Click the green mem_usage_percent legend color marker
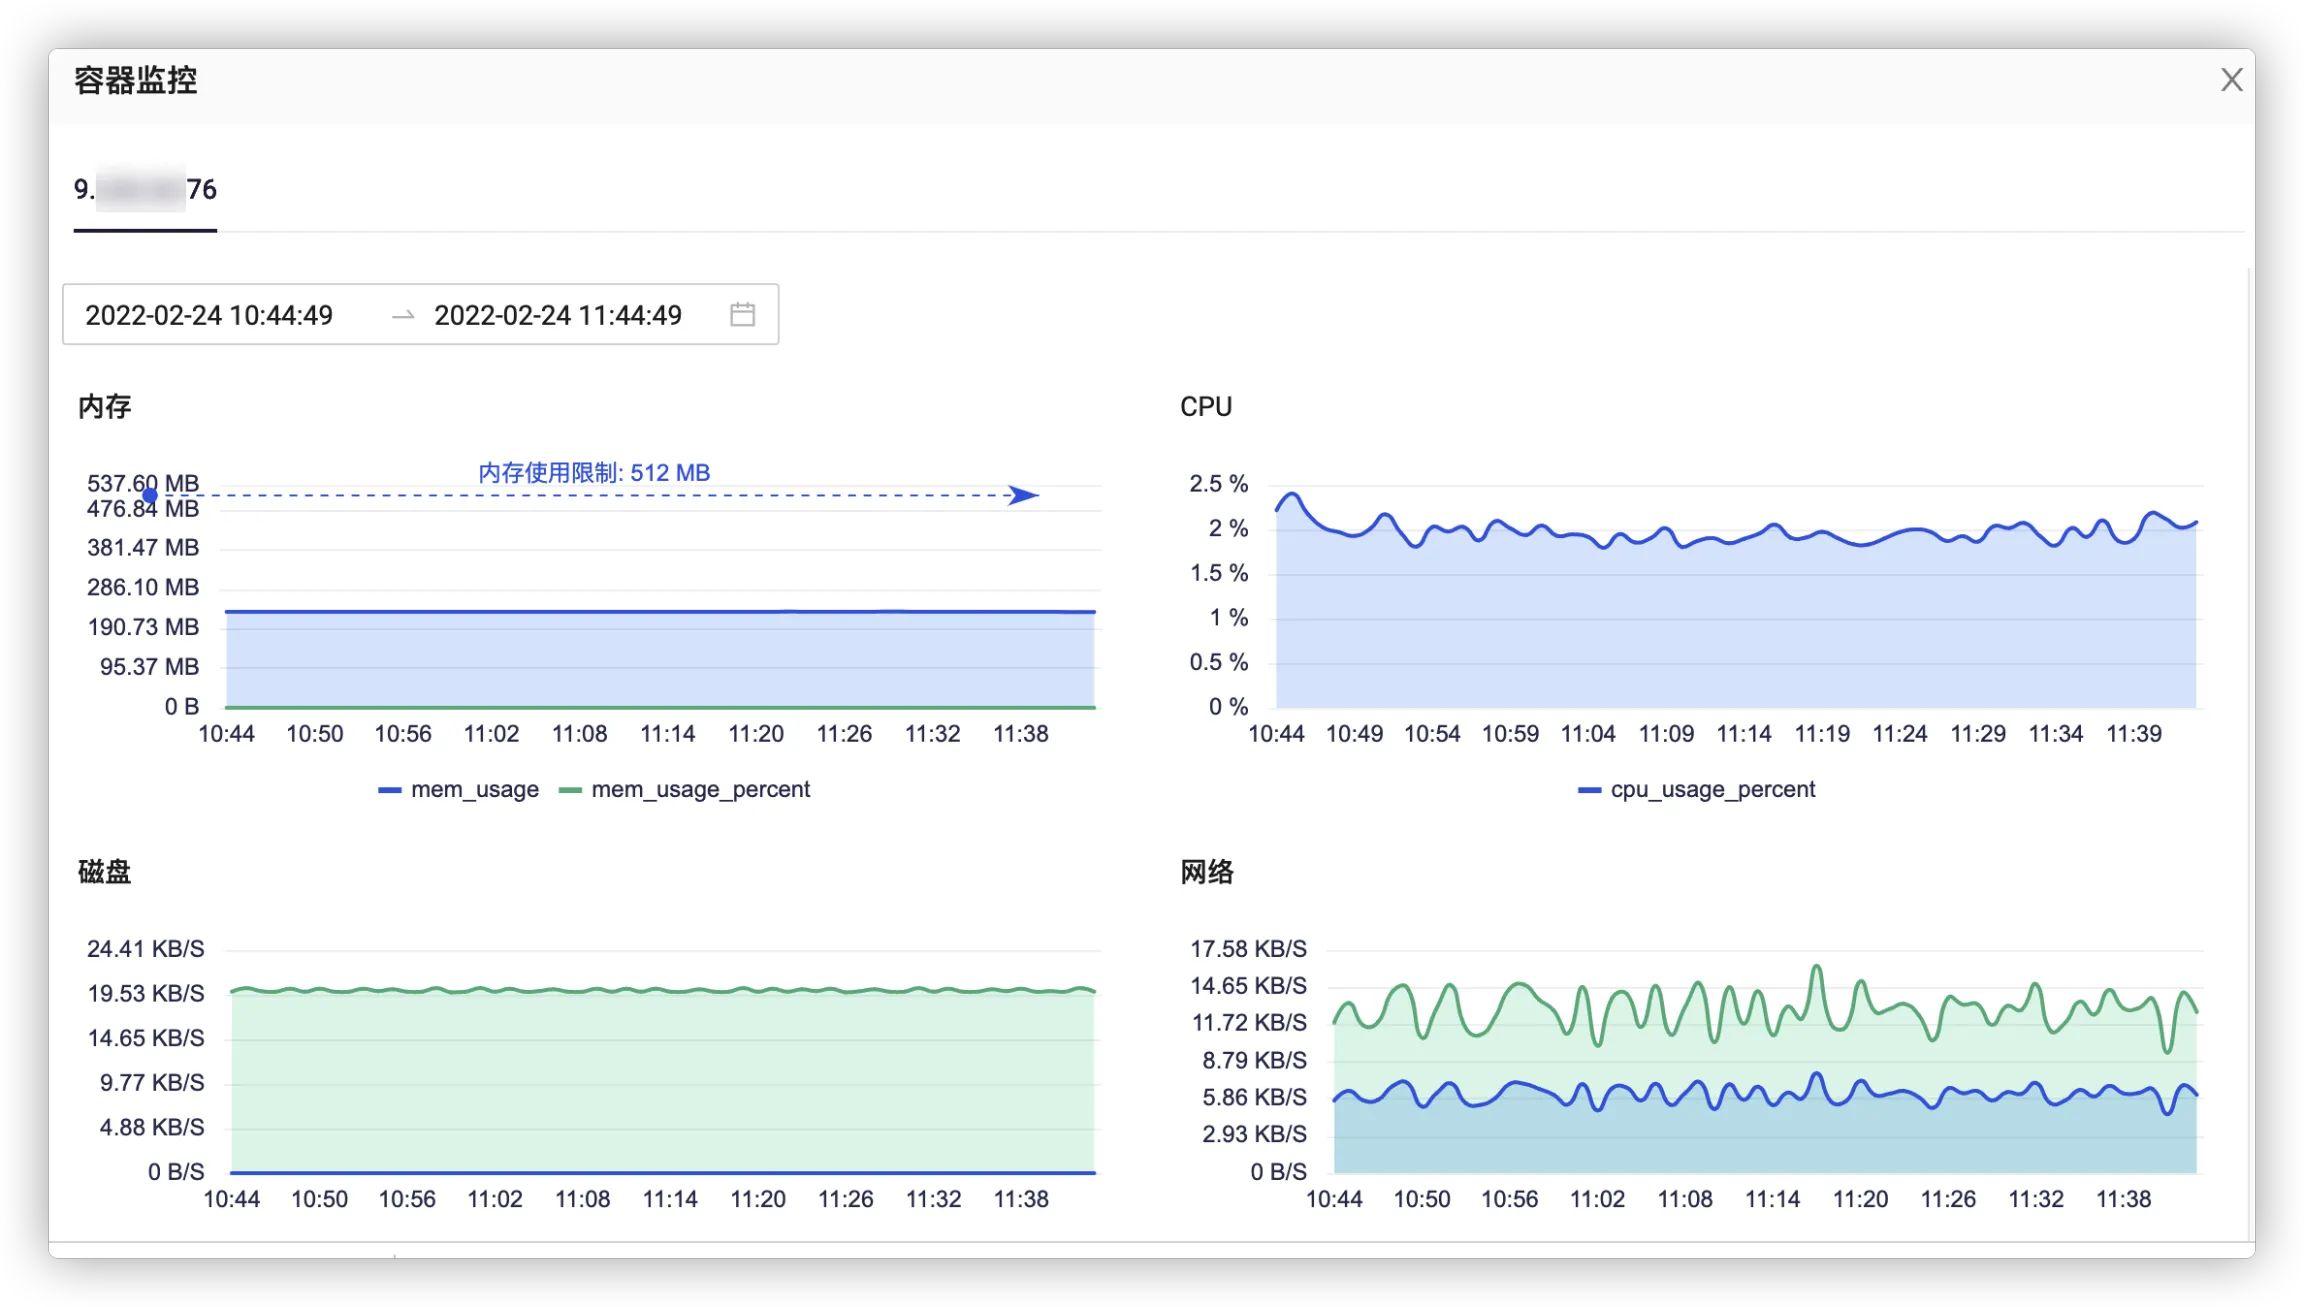Image resolution: width=2304 pixels, height=1307 pixels. (570, 790)
